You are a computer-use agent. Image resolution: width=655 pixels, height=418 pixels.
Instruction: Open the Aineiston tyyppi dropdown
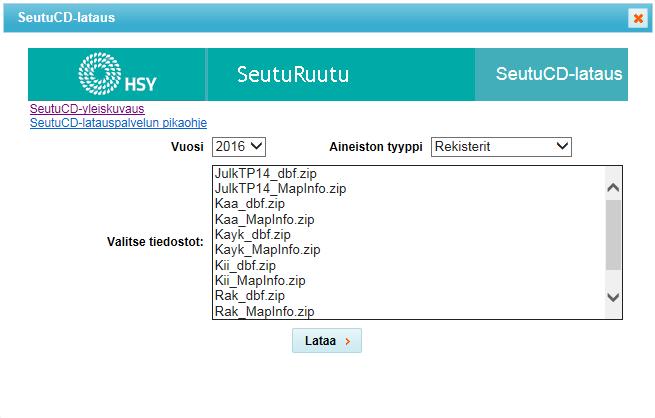501,147
